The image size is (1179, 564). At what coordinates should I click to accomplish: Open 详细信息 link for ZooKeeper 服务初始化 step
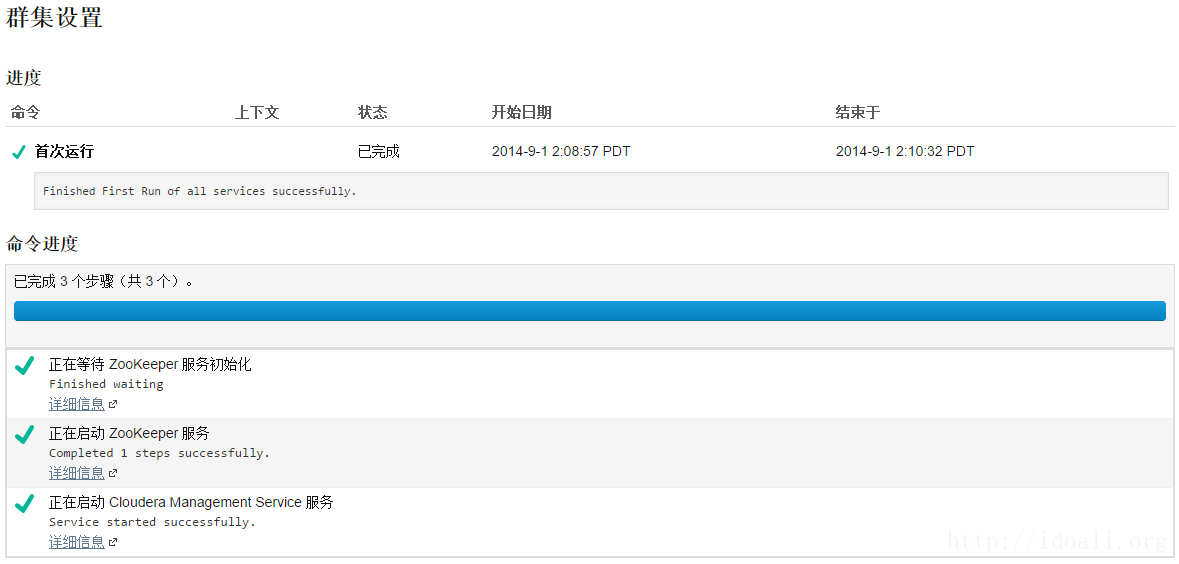77,404
